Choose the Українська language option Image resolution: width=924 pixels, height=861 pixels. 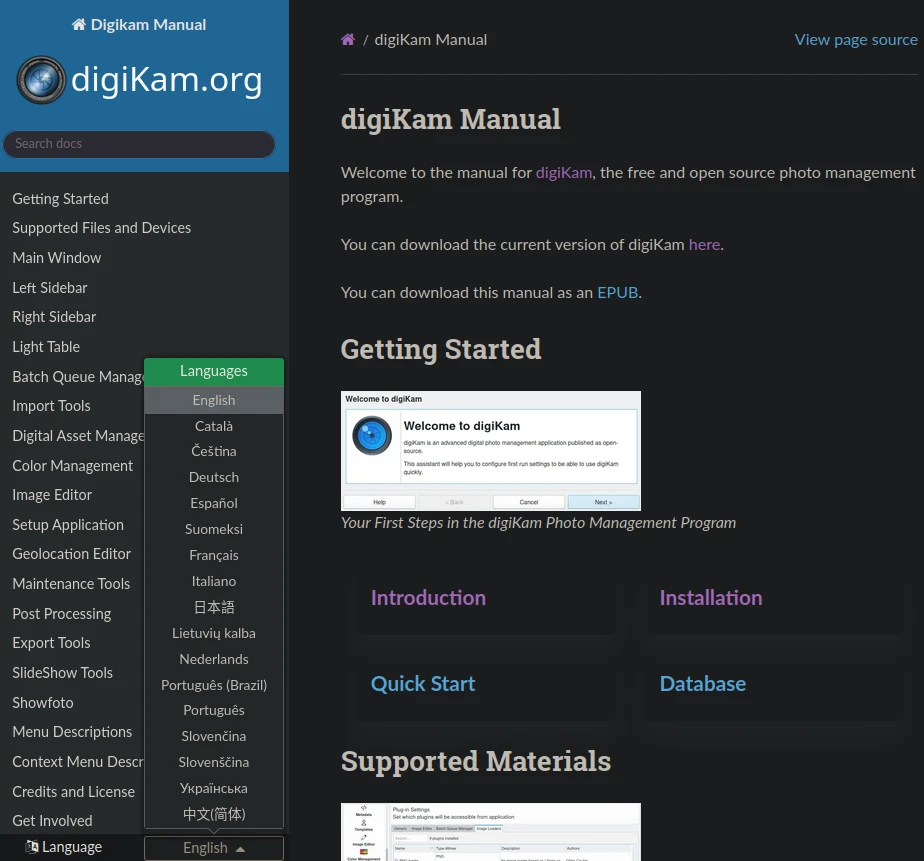tap(213, 788)
